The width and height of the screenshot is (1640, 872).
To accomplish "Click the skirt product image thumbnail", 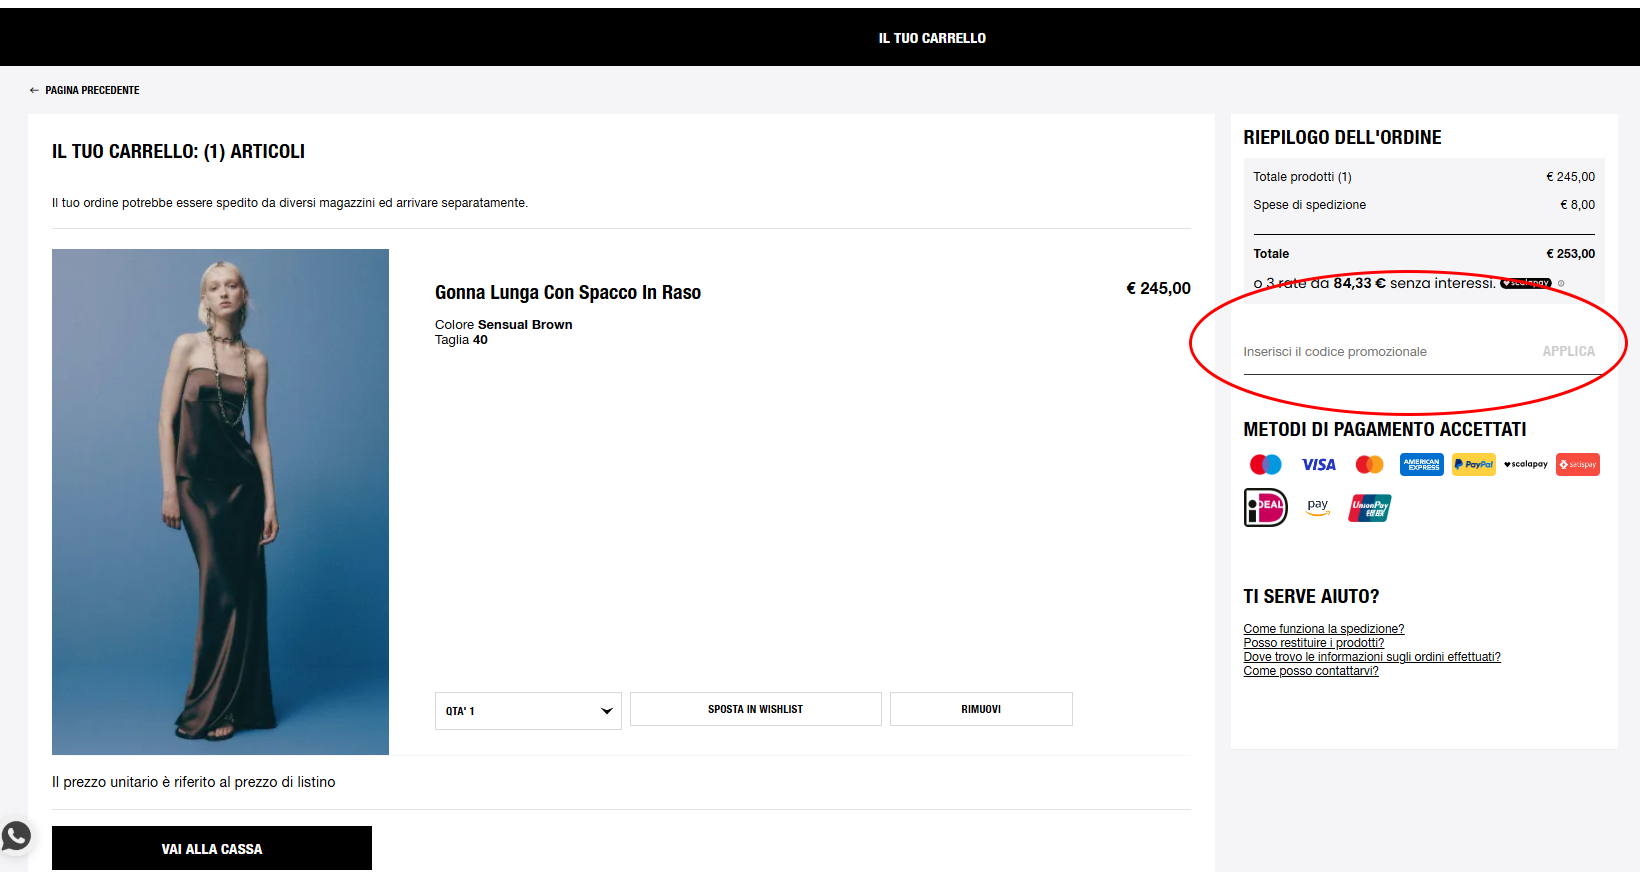I will 220,501.
